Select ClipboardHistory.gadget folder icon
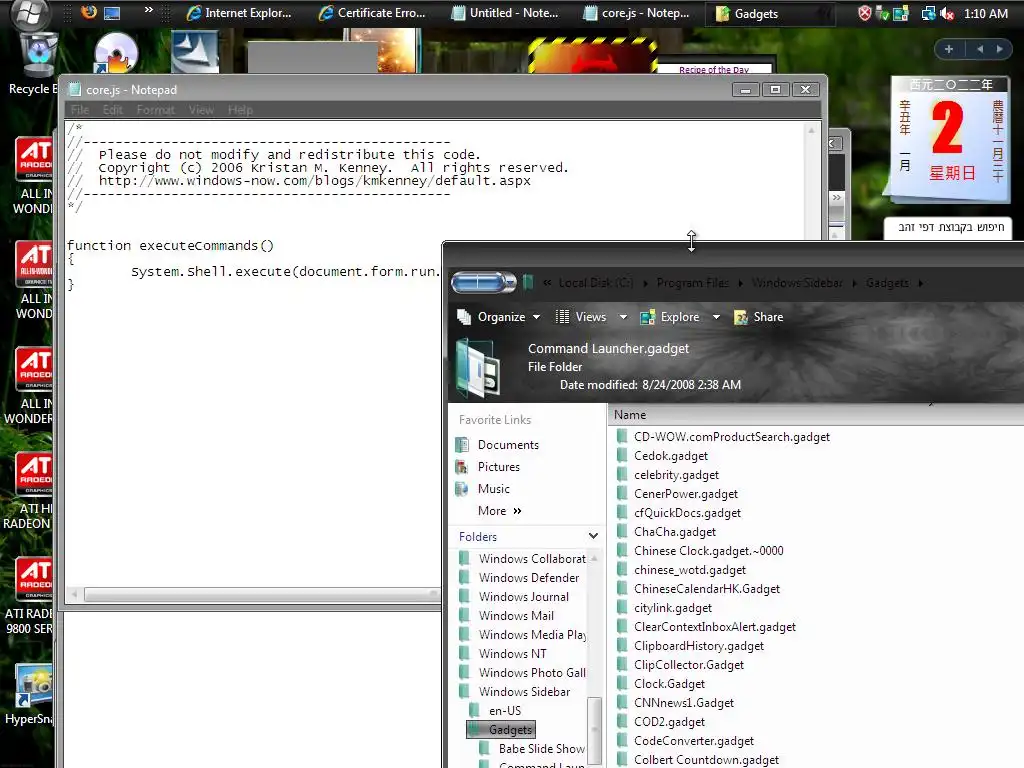This screenshot has width=1024, height=768. tap(622, 645)
